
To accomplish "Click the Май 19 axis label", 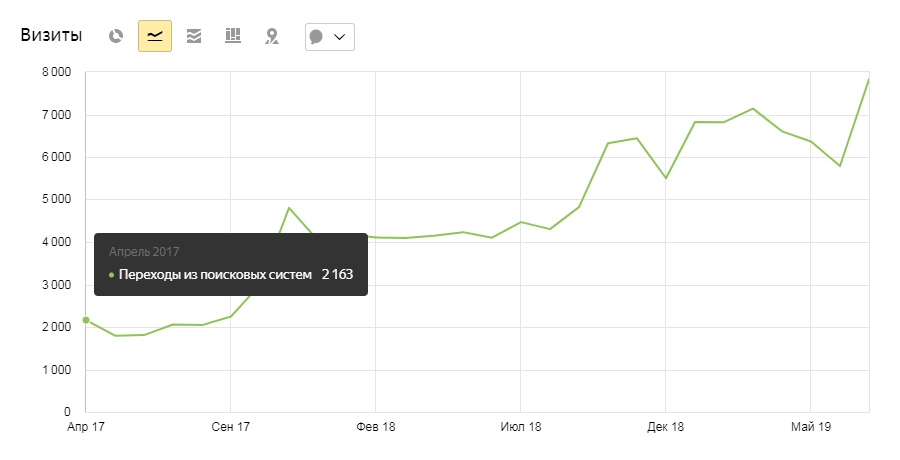I will (x=809, y=427).
